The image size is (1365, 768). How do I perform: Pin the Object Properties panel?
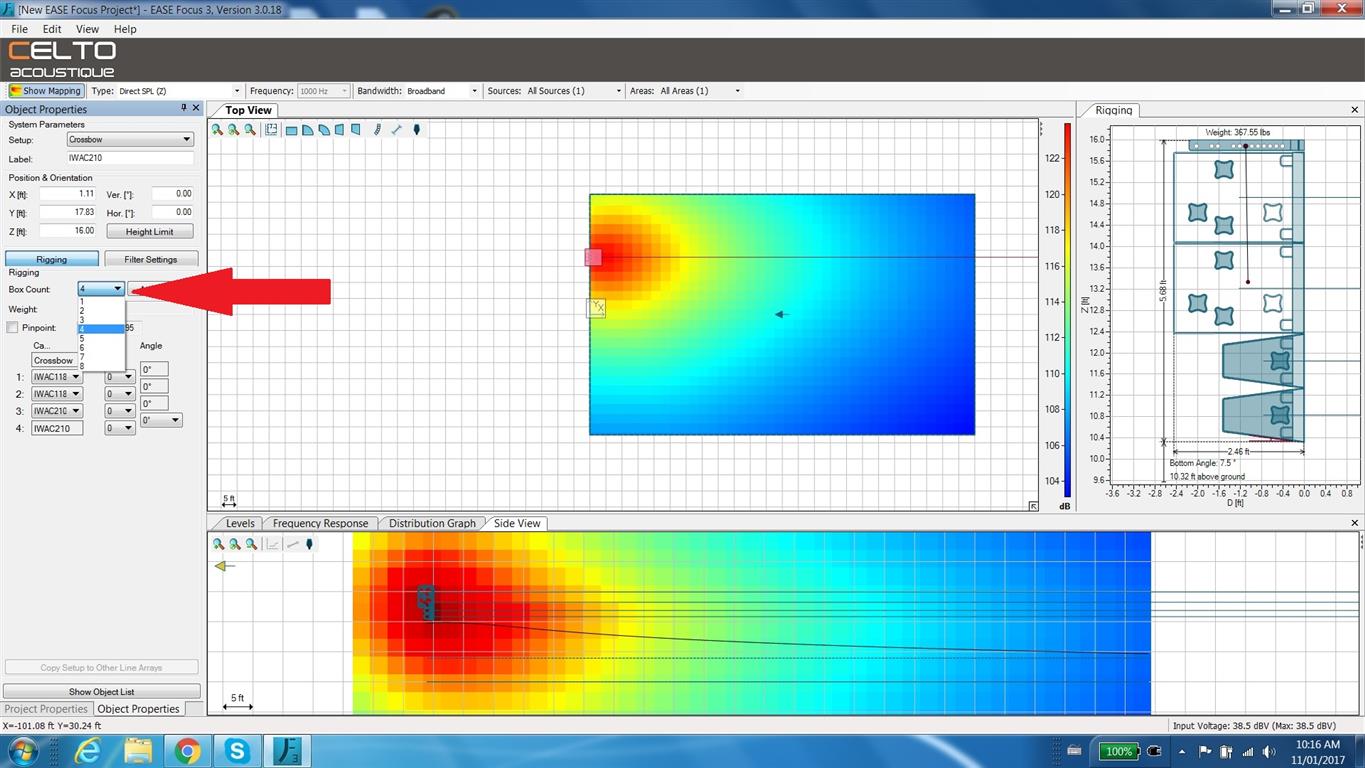tap(183, 108)
